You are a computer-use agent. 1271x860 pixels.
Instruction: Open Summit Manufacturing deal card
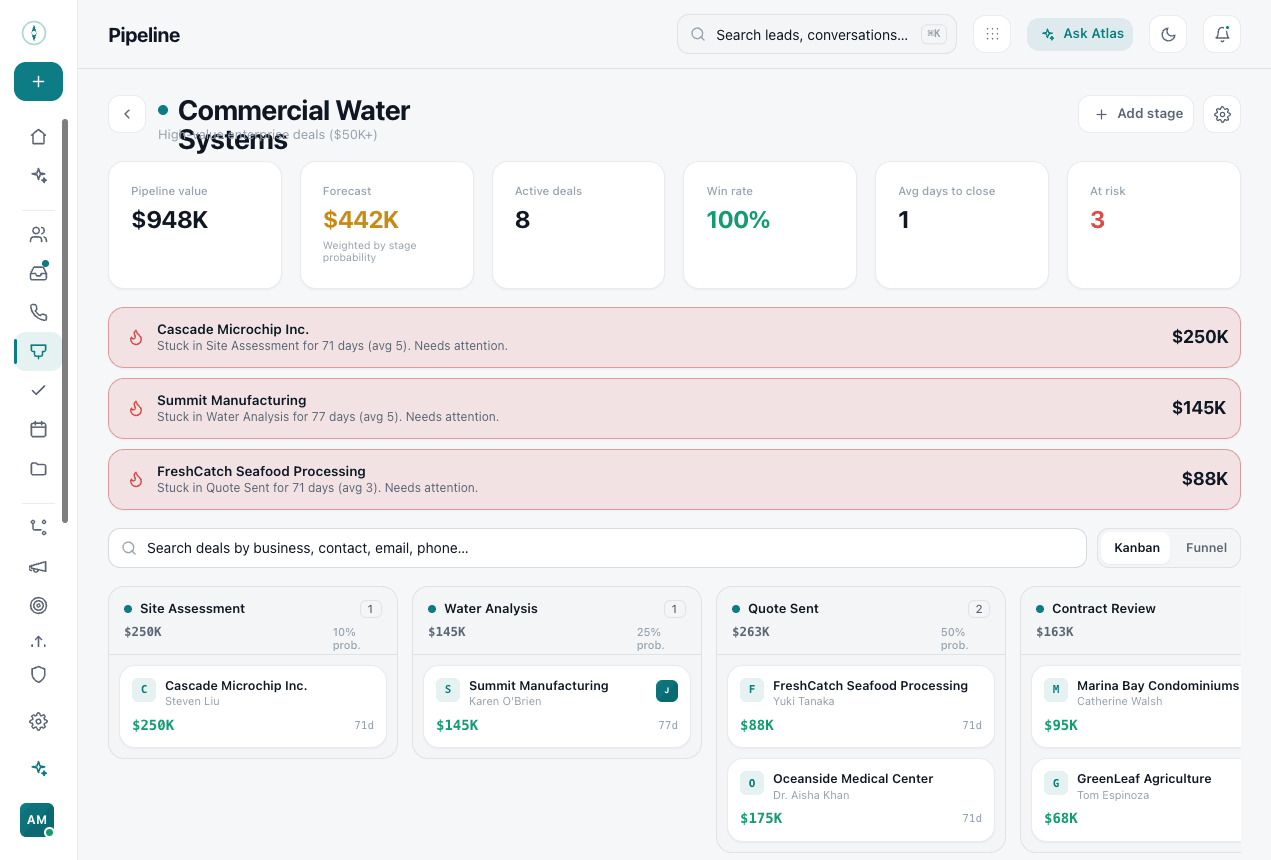click(557, 706)
